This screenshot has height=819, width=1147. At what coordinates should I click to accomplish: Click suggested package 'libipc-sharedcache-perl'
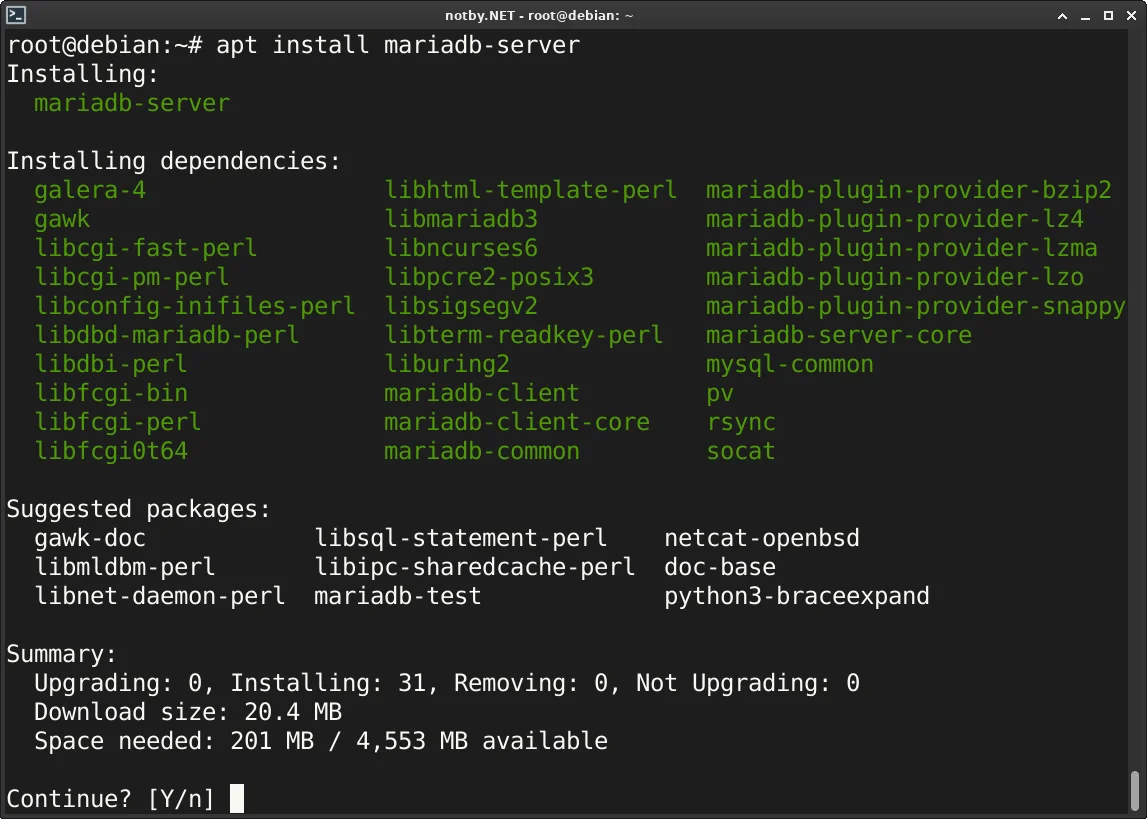pyautogui.click(x=475, y=567)
